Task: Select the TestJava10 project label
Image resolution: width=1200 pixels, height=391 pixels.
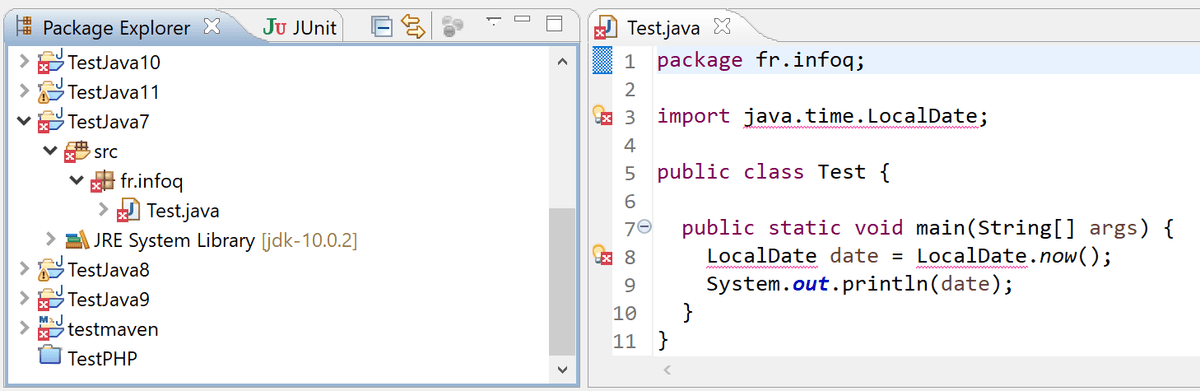Action: (114, 63)
